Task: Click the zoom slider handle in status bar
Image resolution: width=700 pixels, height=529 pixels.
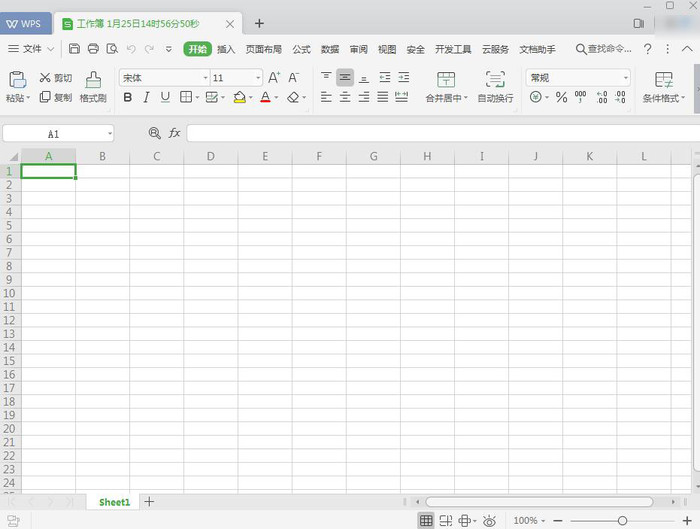Action: point(622,521)
